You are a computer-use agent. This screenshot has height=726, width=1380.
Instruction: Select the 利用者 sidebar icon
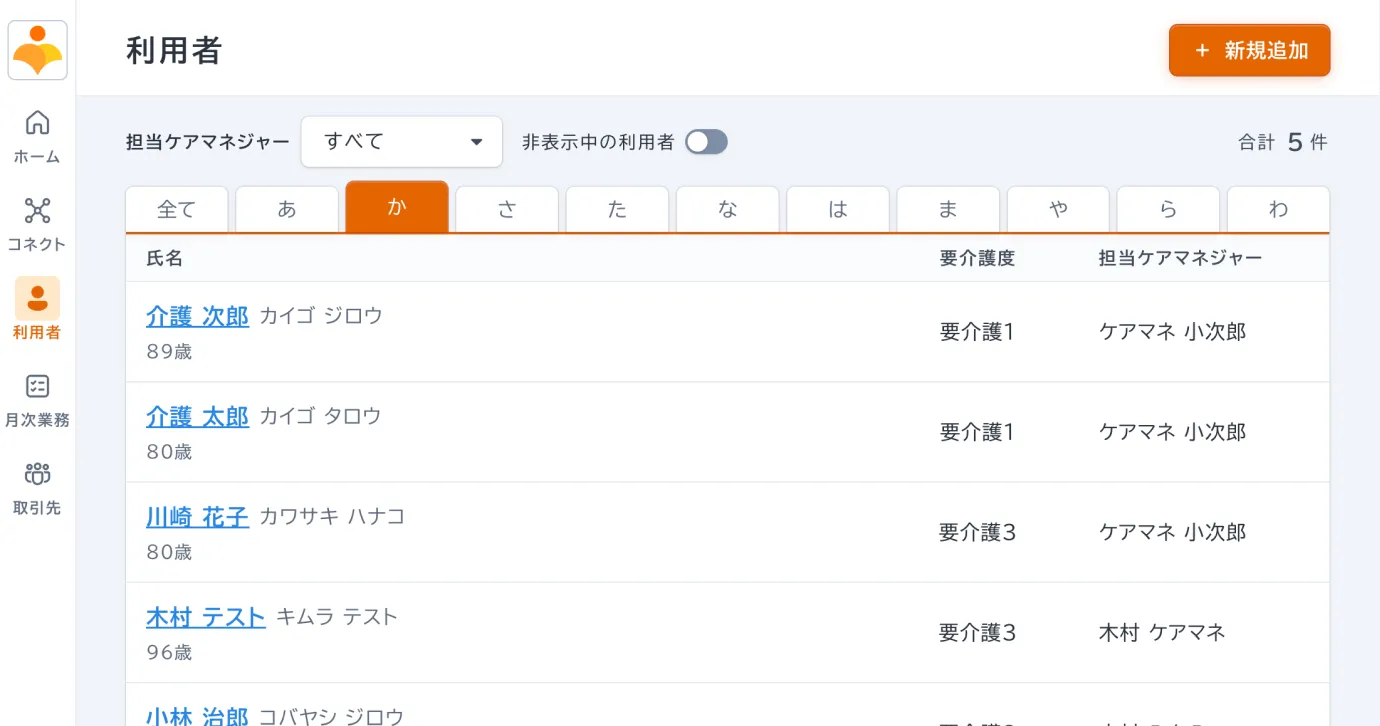[x=37, y=298]
